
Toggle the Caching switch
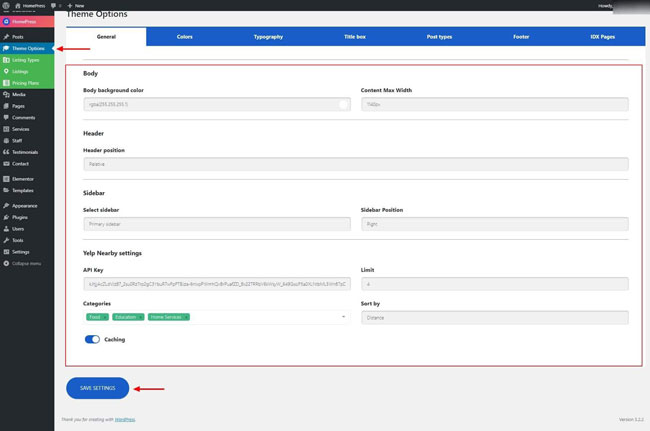pos(92,339)
